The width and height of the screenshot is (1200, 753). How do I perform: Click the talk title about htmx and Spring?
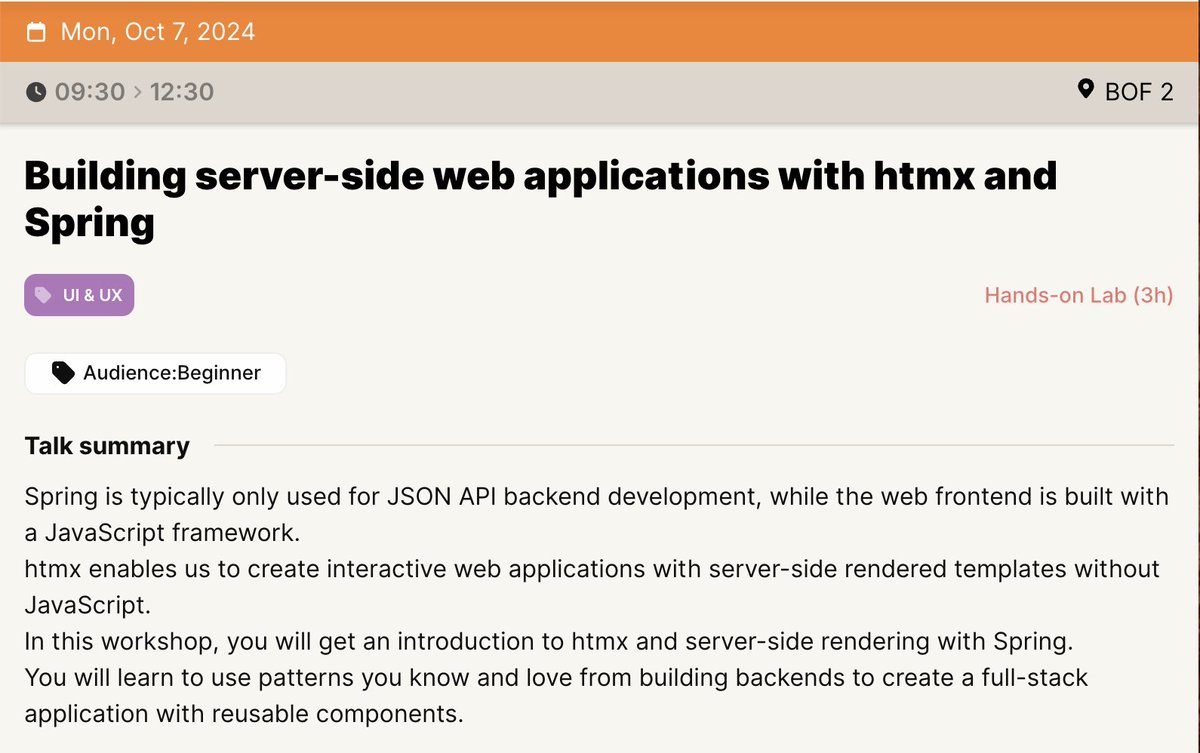tap(541, 200)
